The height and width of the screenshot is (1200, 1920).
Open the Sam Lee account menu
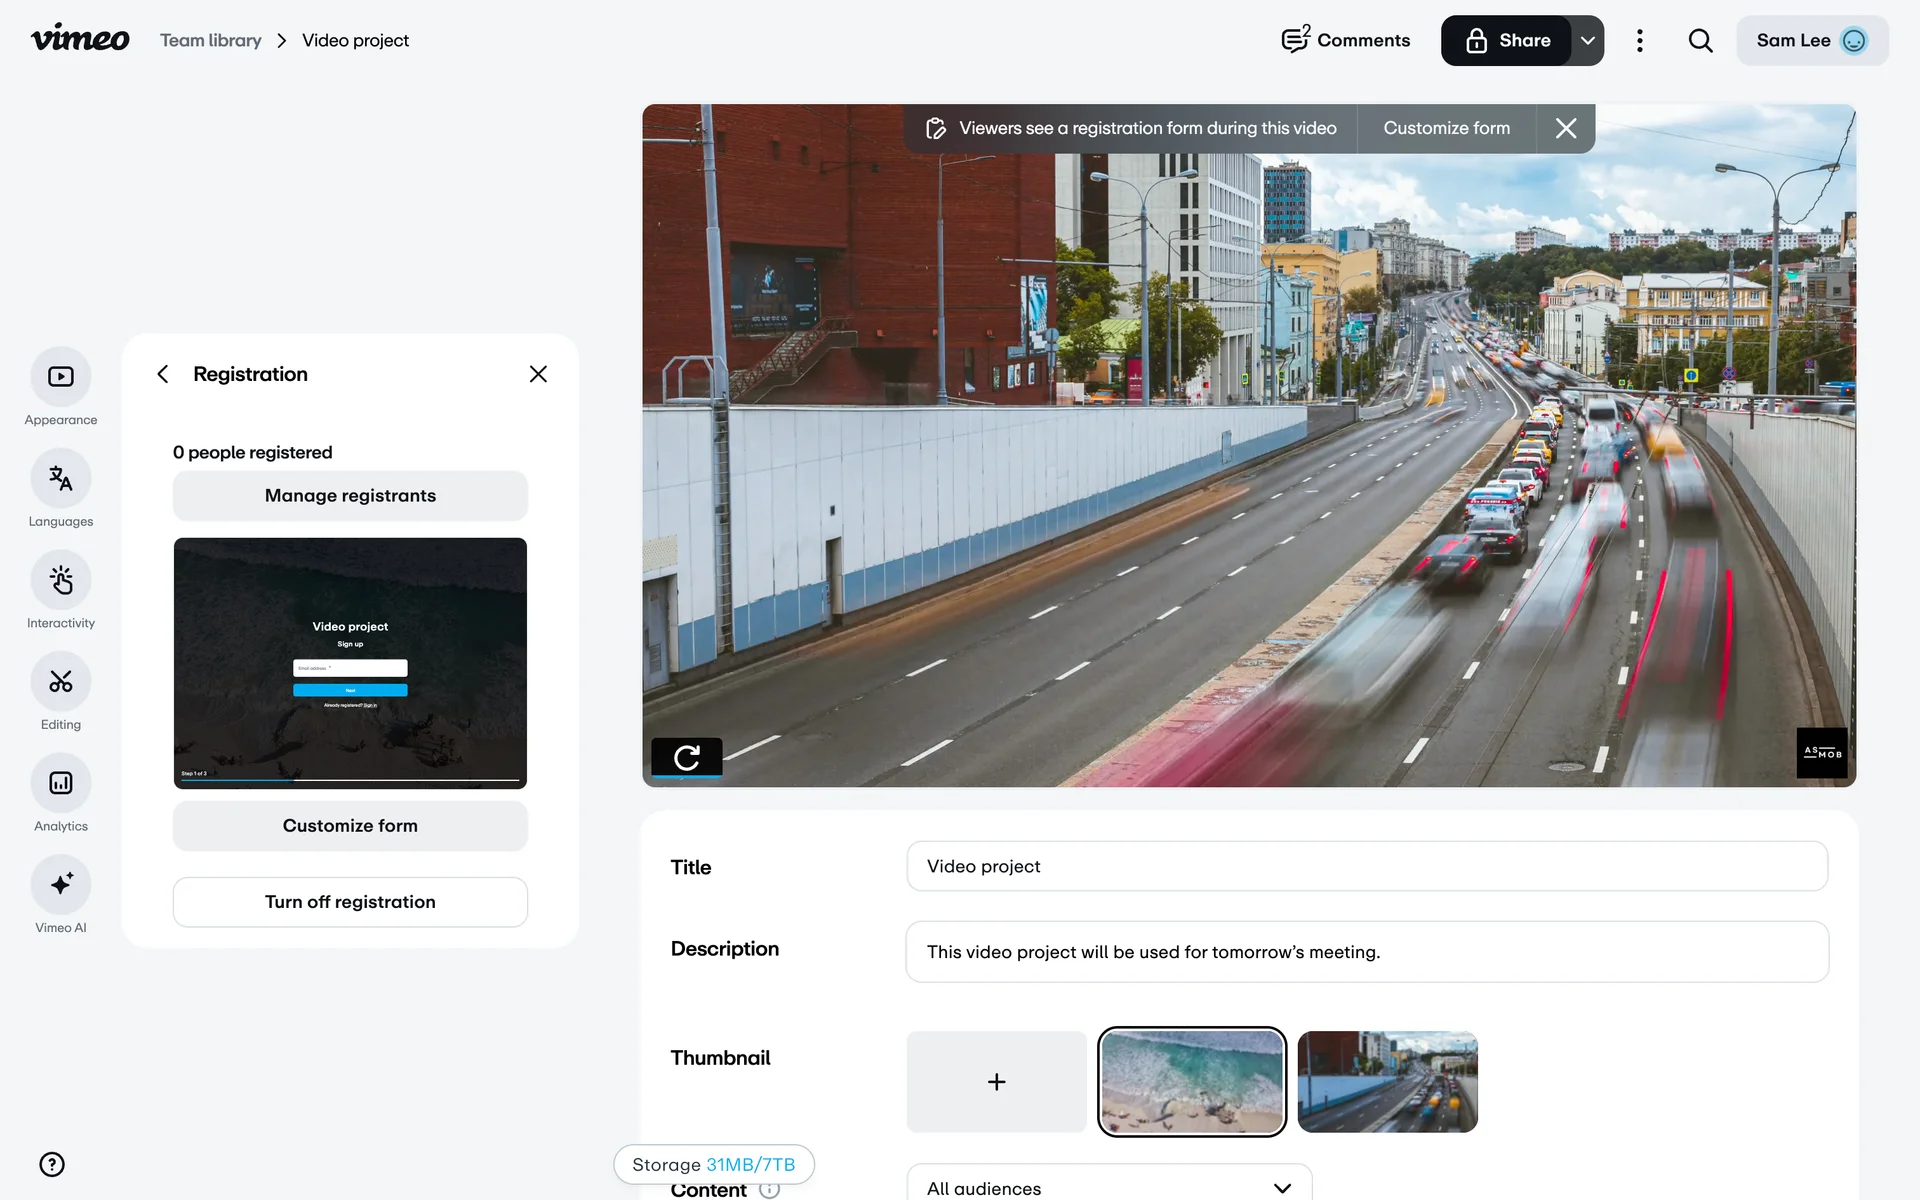pyautogui.click(x=1811, y=41)
